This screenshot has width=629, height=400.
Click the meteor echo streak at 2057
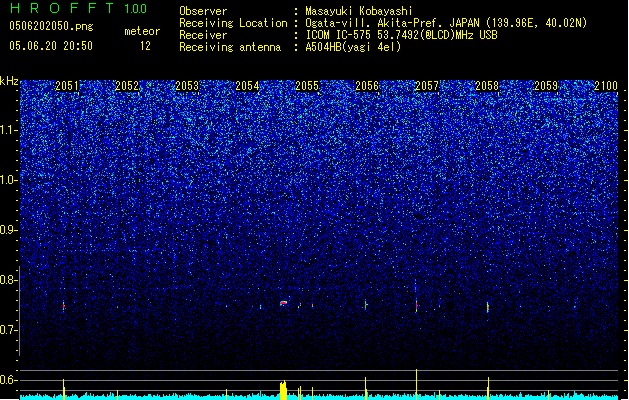416,306
